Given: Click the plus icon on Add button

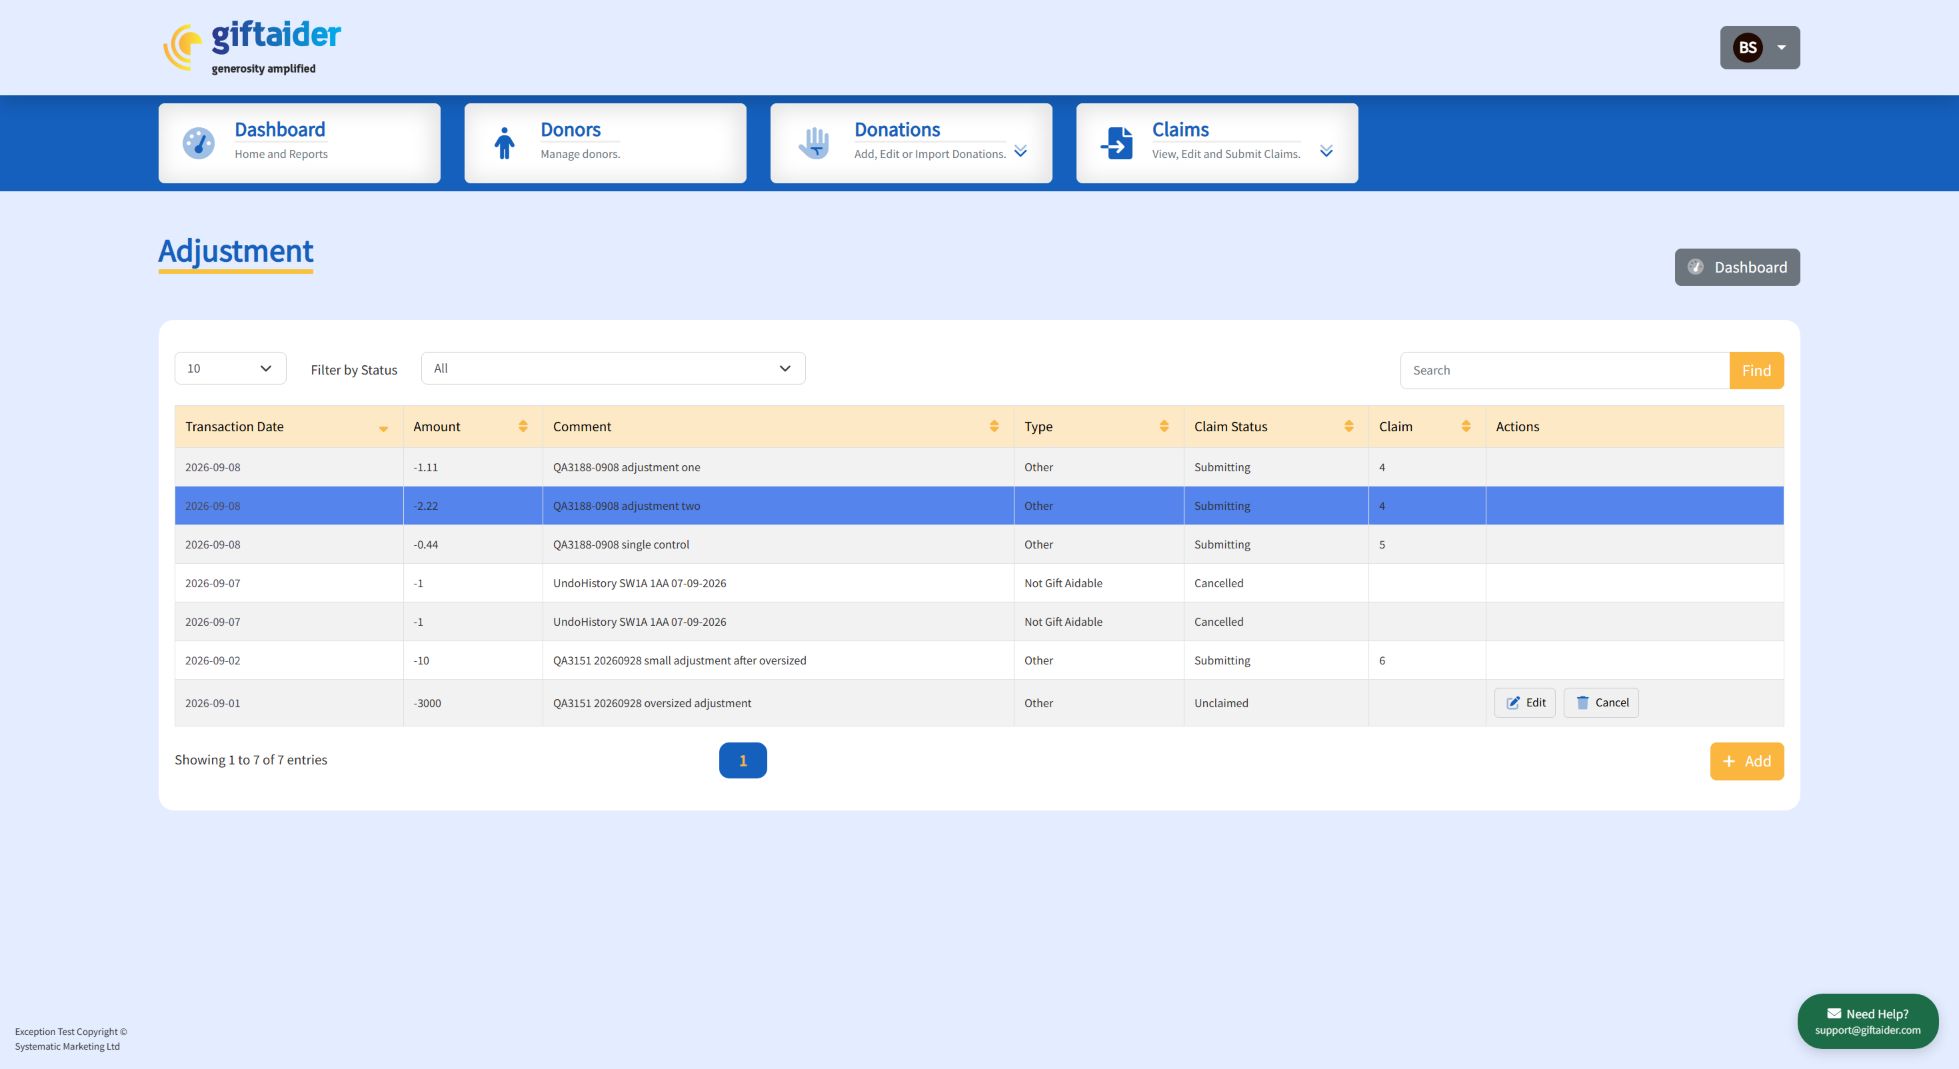Looking at the screenshot, I should click(1729, 761).
